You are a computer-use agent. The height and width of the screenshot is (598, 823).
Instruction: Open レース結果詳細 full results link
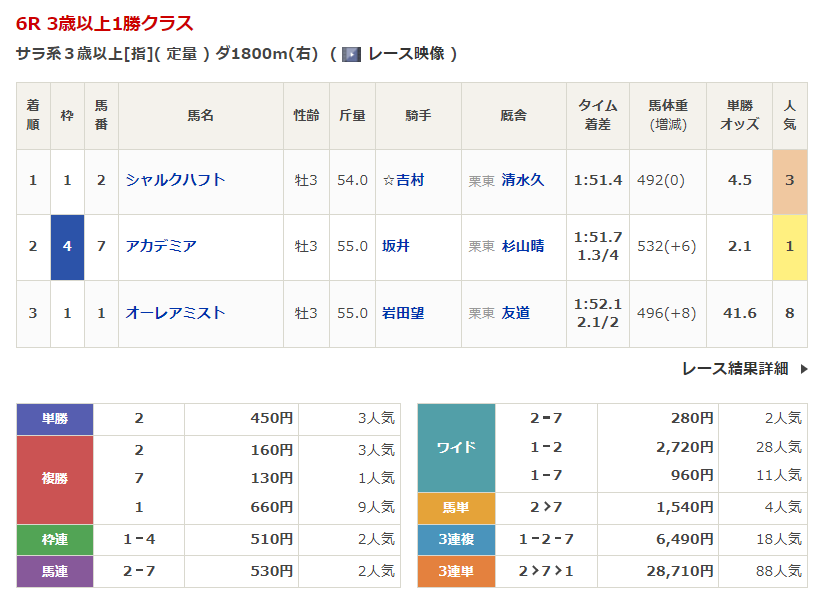coord(735,368)
